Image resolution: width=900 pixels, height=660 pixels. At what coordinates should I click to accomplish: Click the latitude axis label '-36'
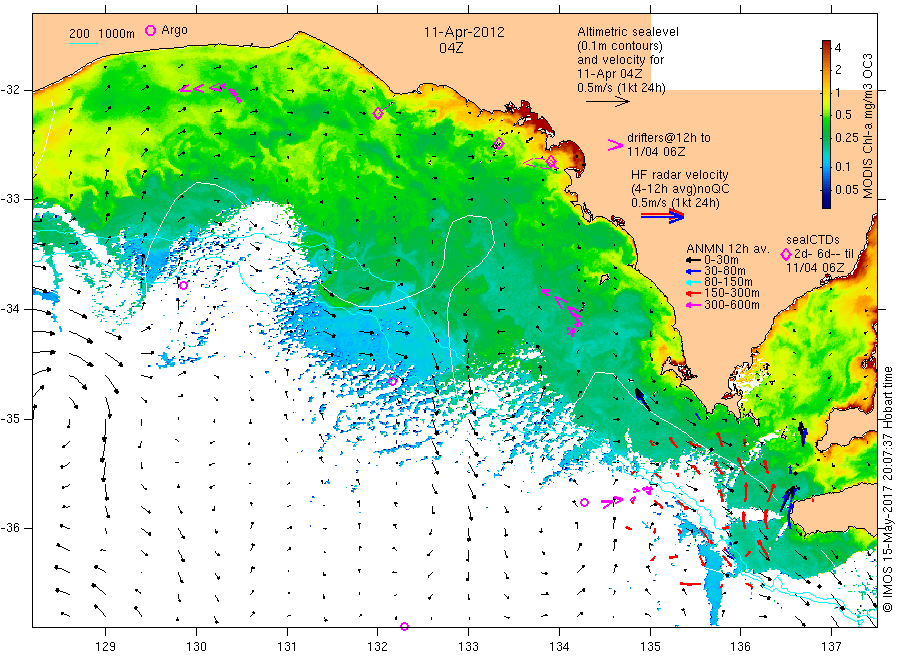(10, 528)
